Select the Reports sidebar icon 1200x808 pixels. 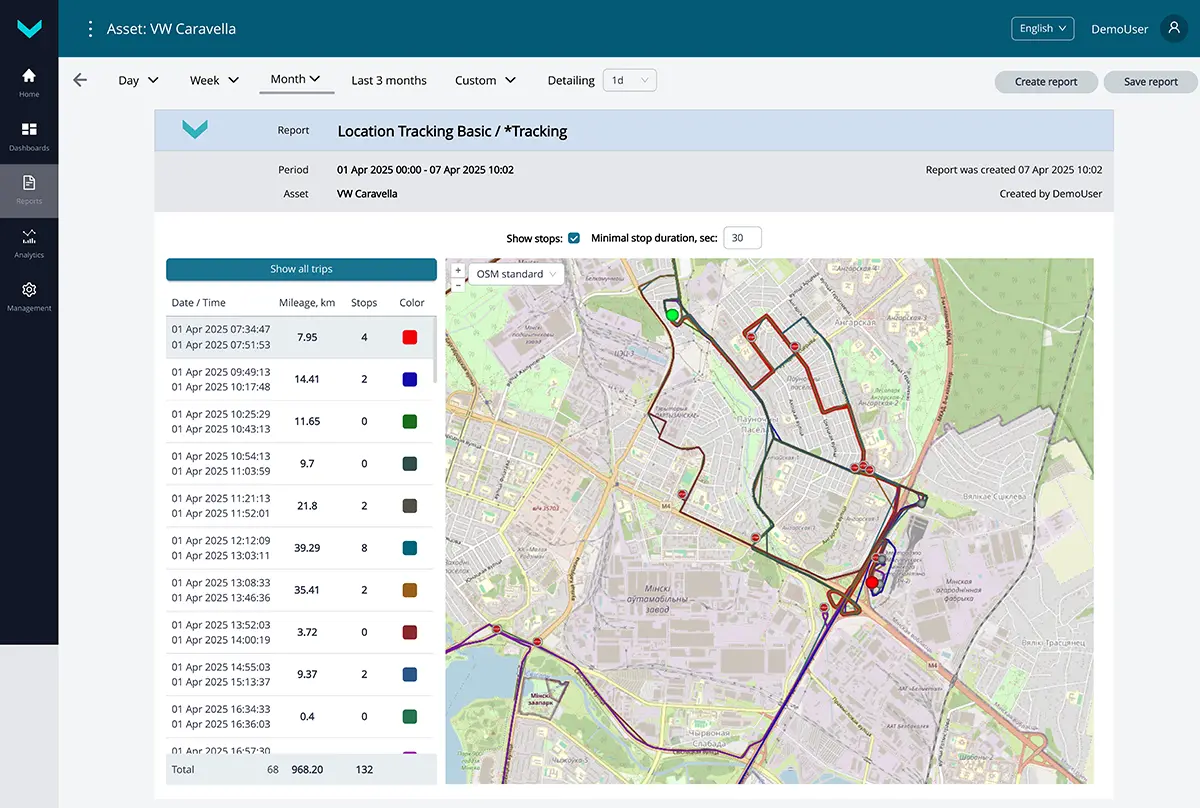(x=29, y=188)
